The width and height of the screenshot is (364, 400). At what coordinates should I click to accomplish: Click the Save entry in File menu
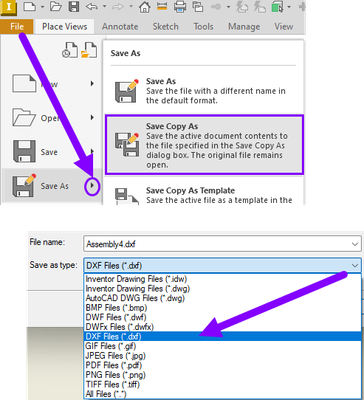[51, 152]
